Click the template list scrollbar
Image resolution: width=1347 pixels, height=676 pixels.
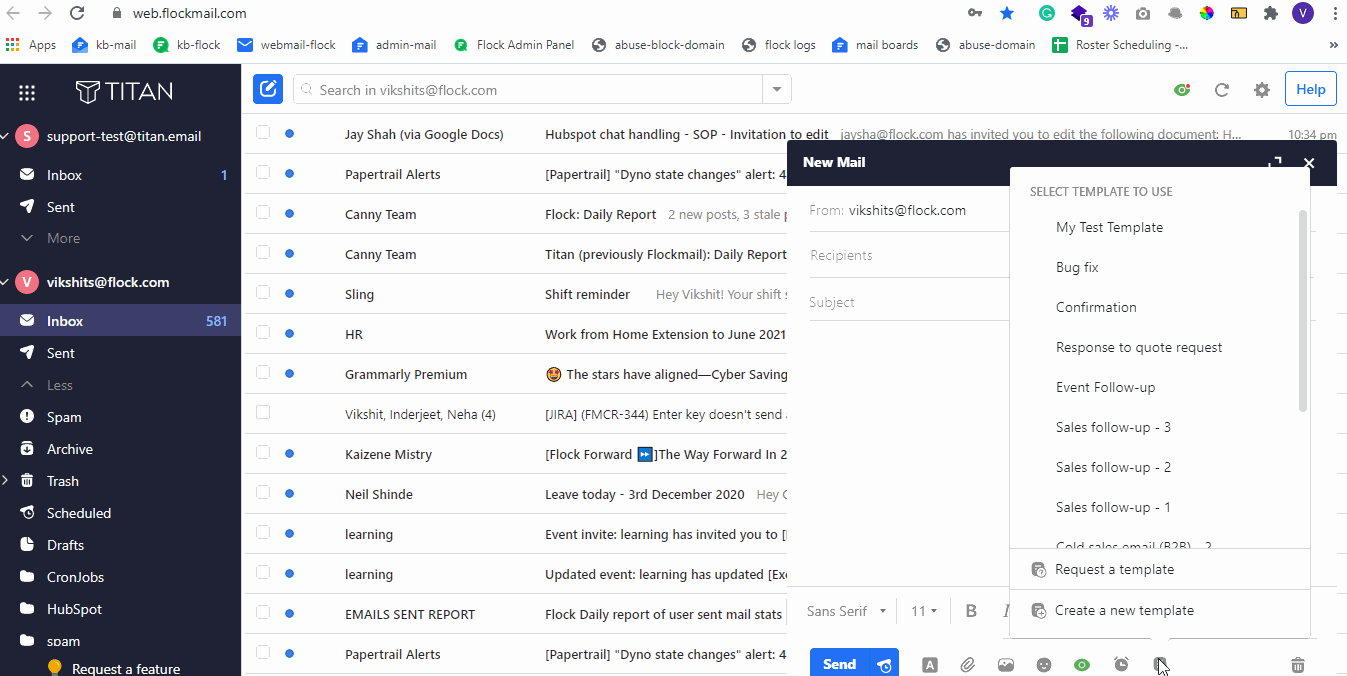tap(1303, 311)
